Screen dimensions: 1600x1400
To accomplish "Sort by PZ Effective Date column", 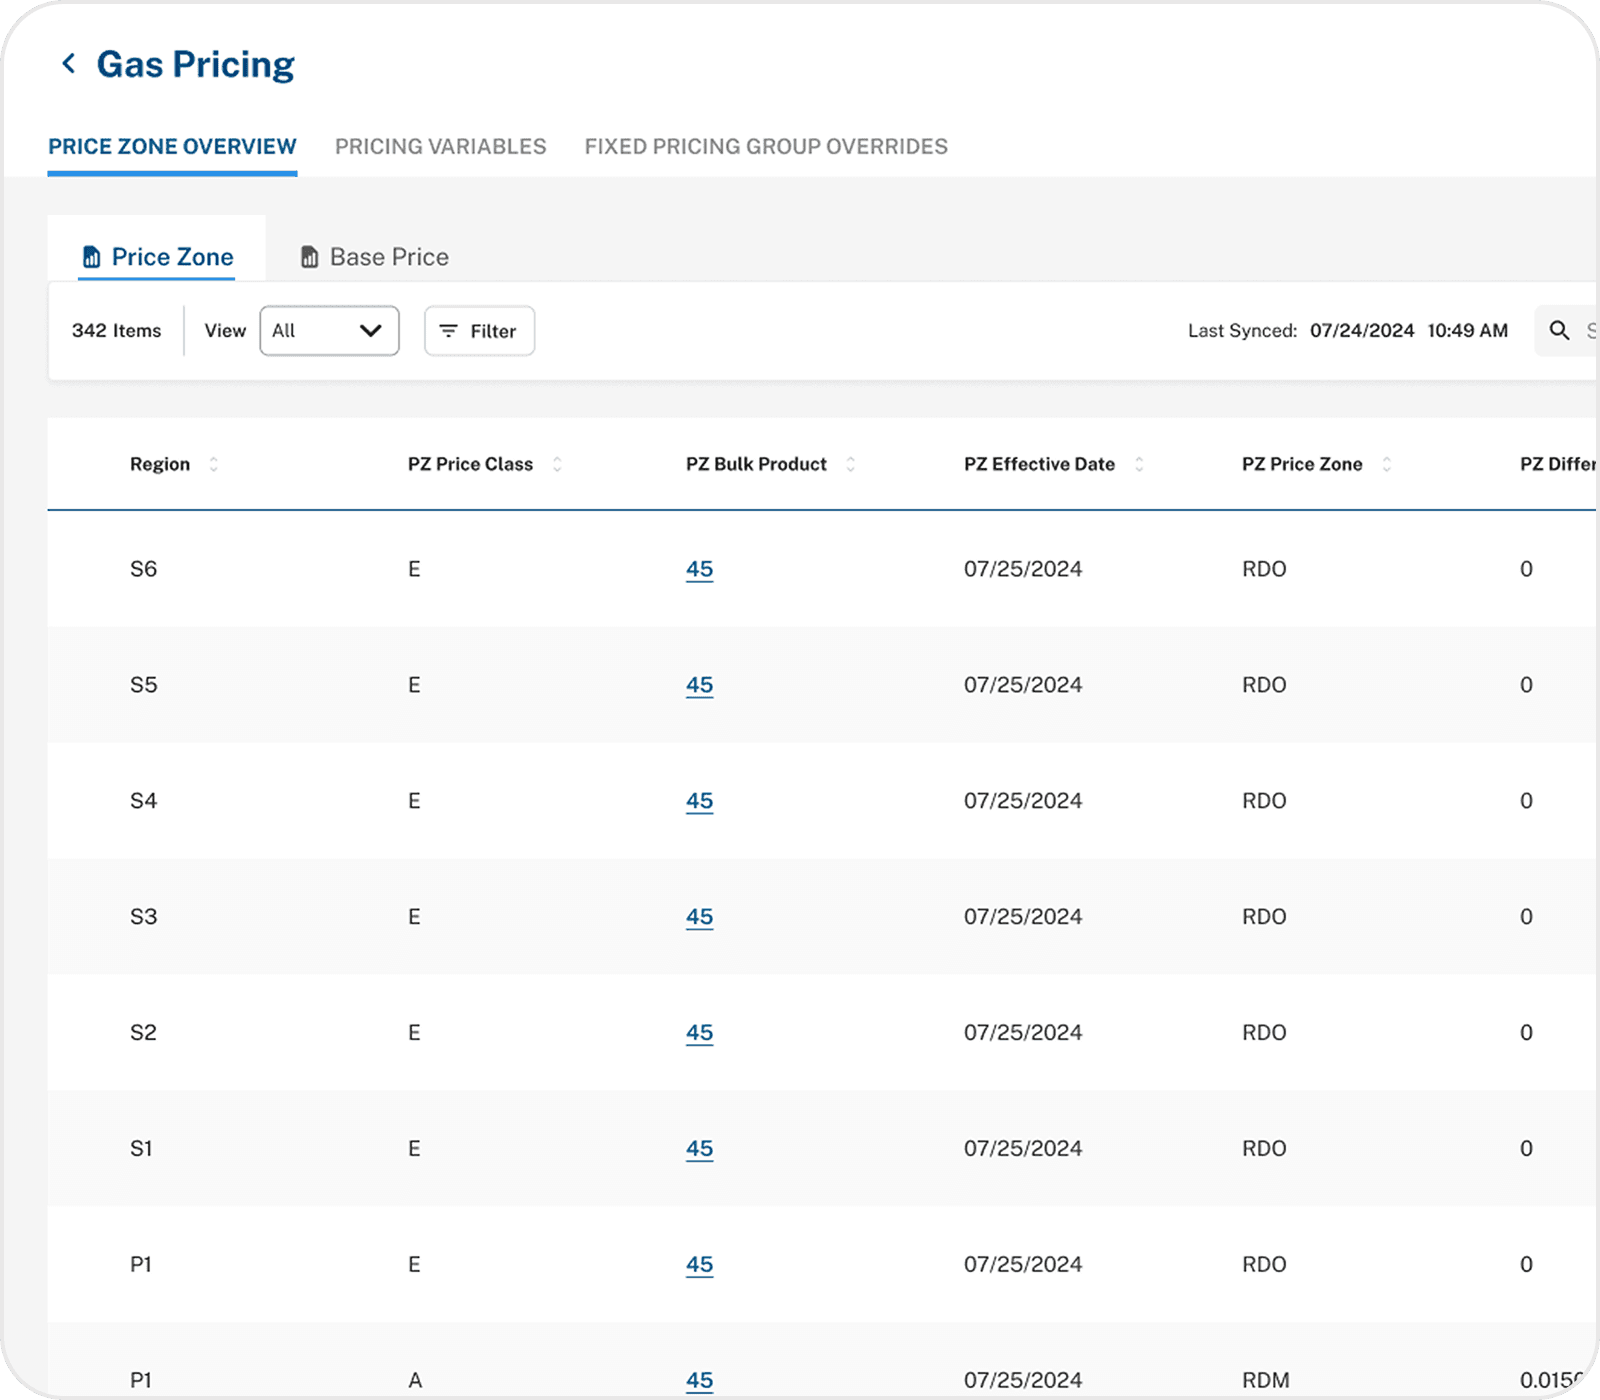I will tap(1139, 464).
